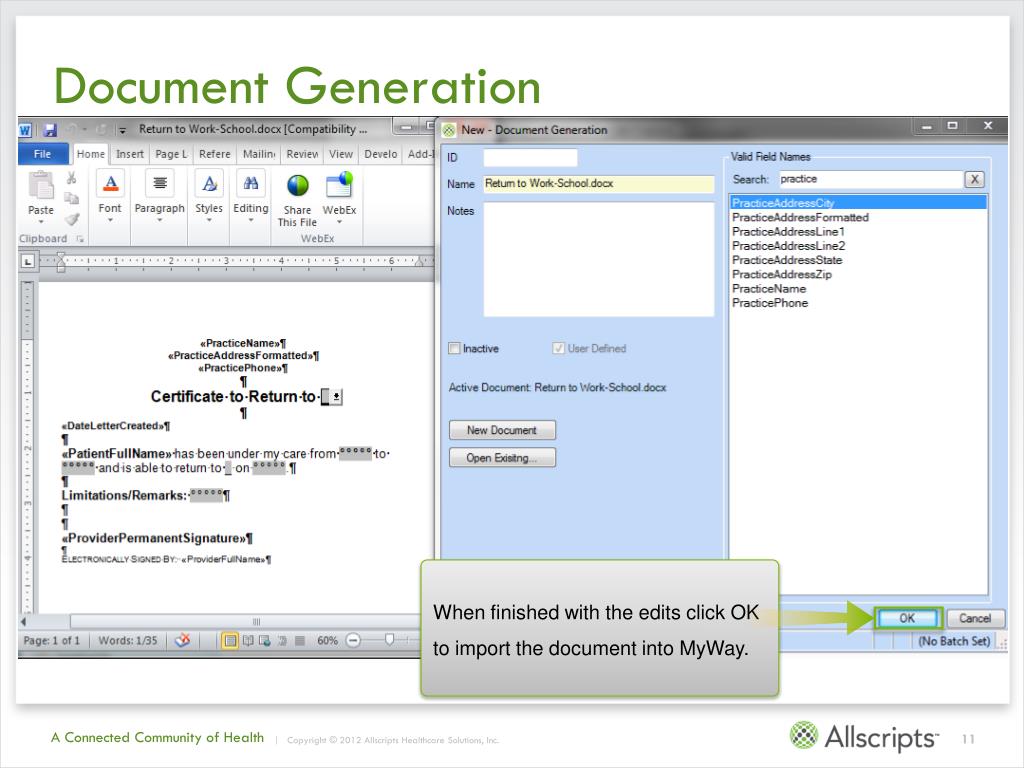The height and width of the screenshot is (768, 1024).
Task: Switch to the Developer ribbon tab
Action: (x=381, y=154)
